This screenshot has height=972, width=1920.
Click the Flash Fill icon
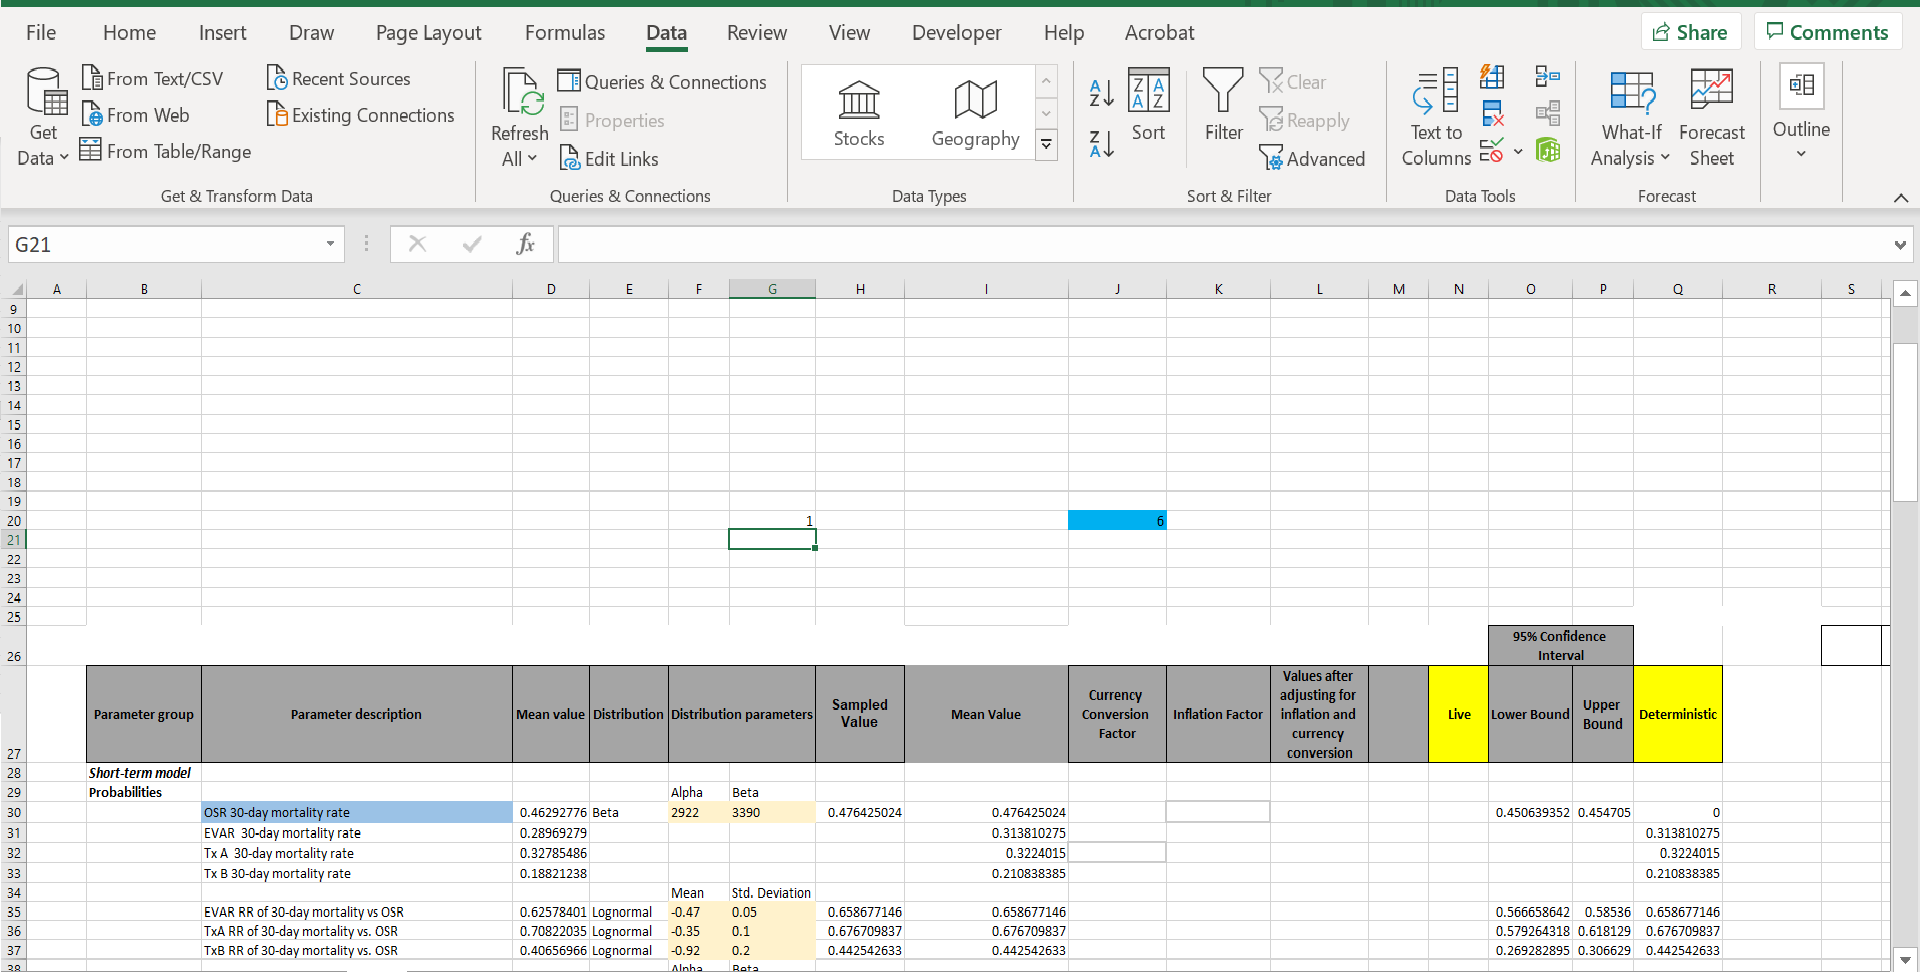coord(1492,77)
